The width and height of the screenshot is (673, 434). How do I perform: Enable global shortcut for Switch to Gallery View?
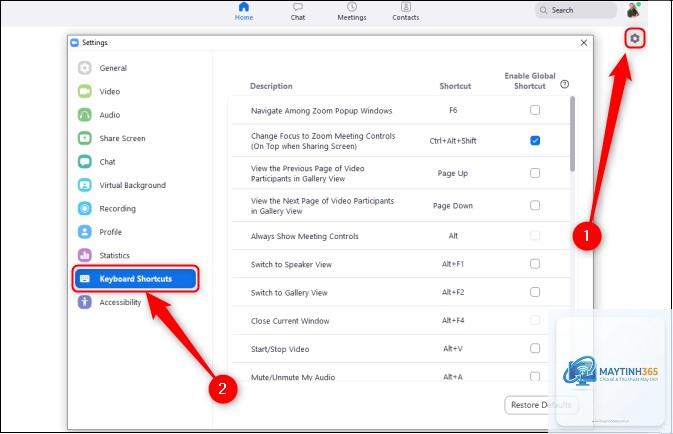535,292
